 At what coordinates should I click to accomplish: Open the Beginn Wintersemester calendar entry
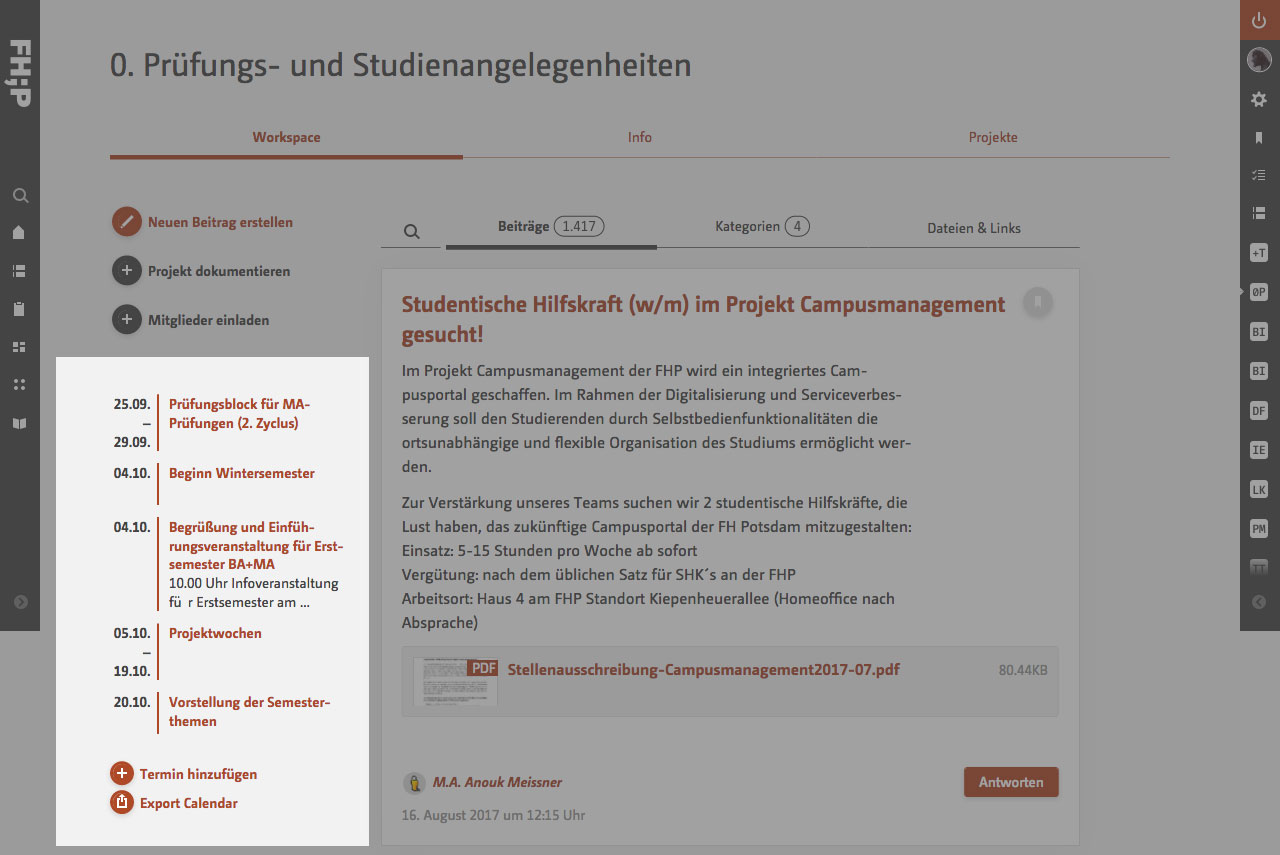(x=242, y=473)
